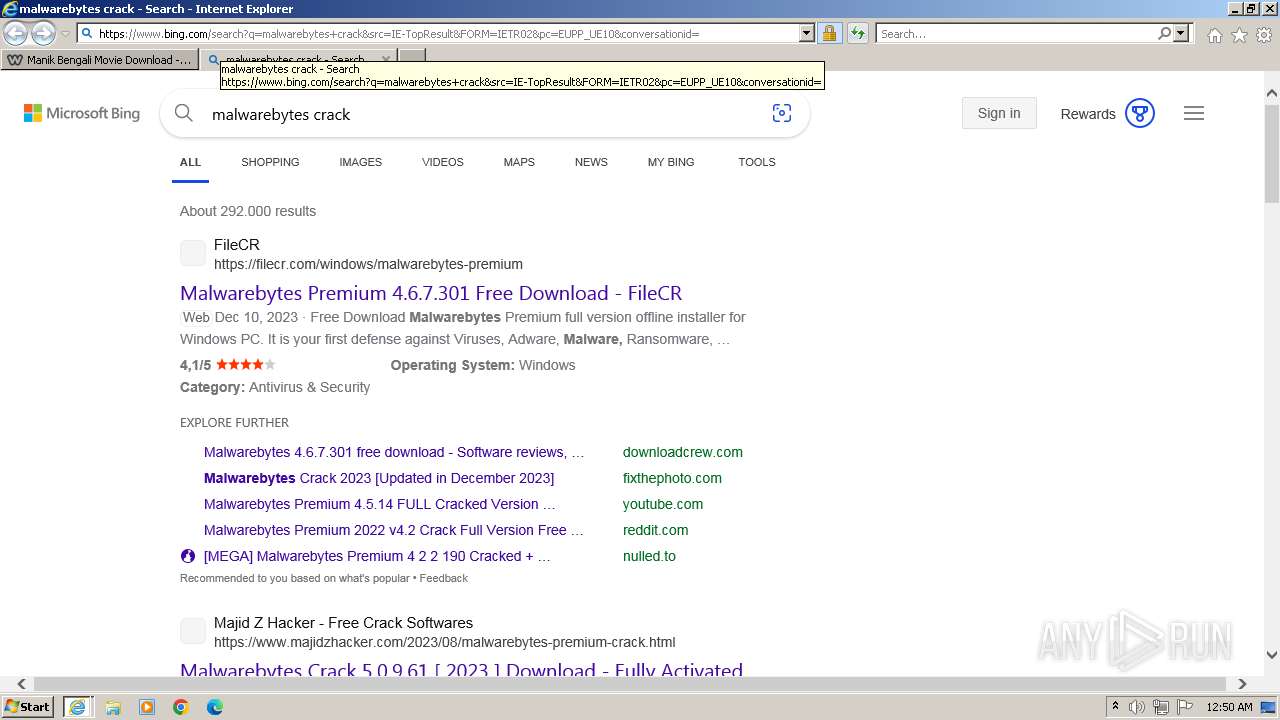Click the purple icon beside MEGA link
The image size is (1280, 720).
188,556
